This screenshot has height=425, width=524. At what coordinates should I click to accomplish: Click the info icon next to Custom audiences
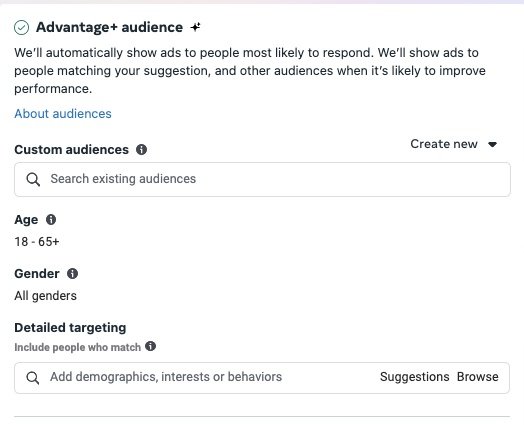coord(141,149)
